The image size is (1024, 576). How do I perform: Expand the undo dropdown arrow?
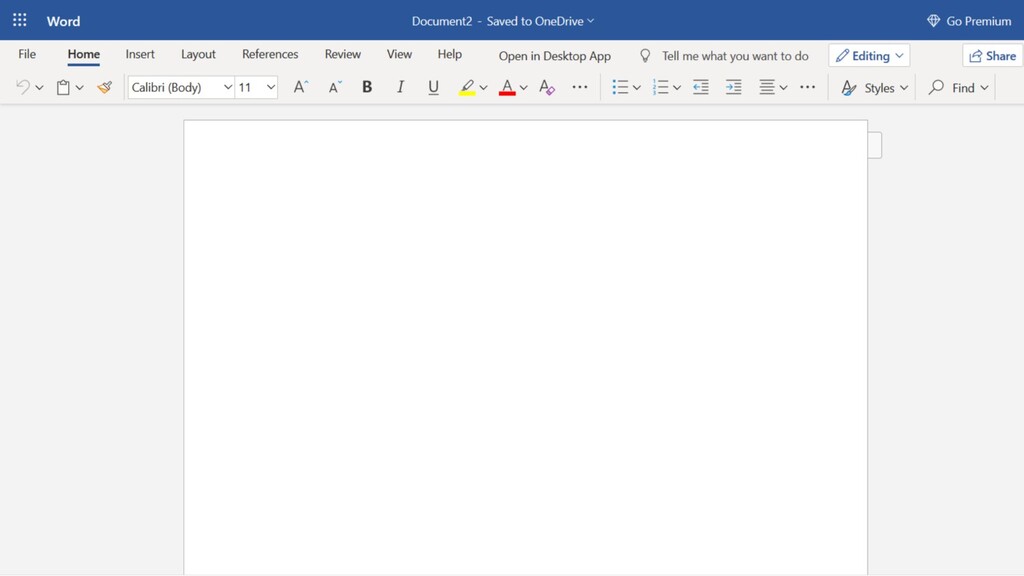click(39, 88)
